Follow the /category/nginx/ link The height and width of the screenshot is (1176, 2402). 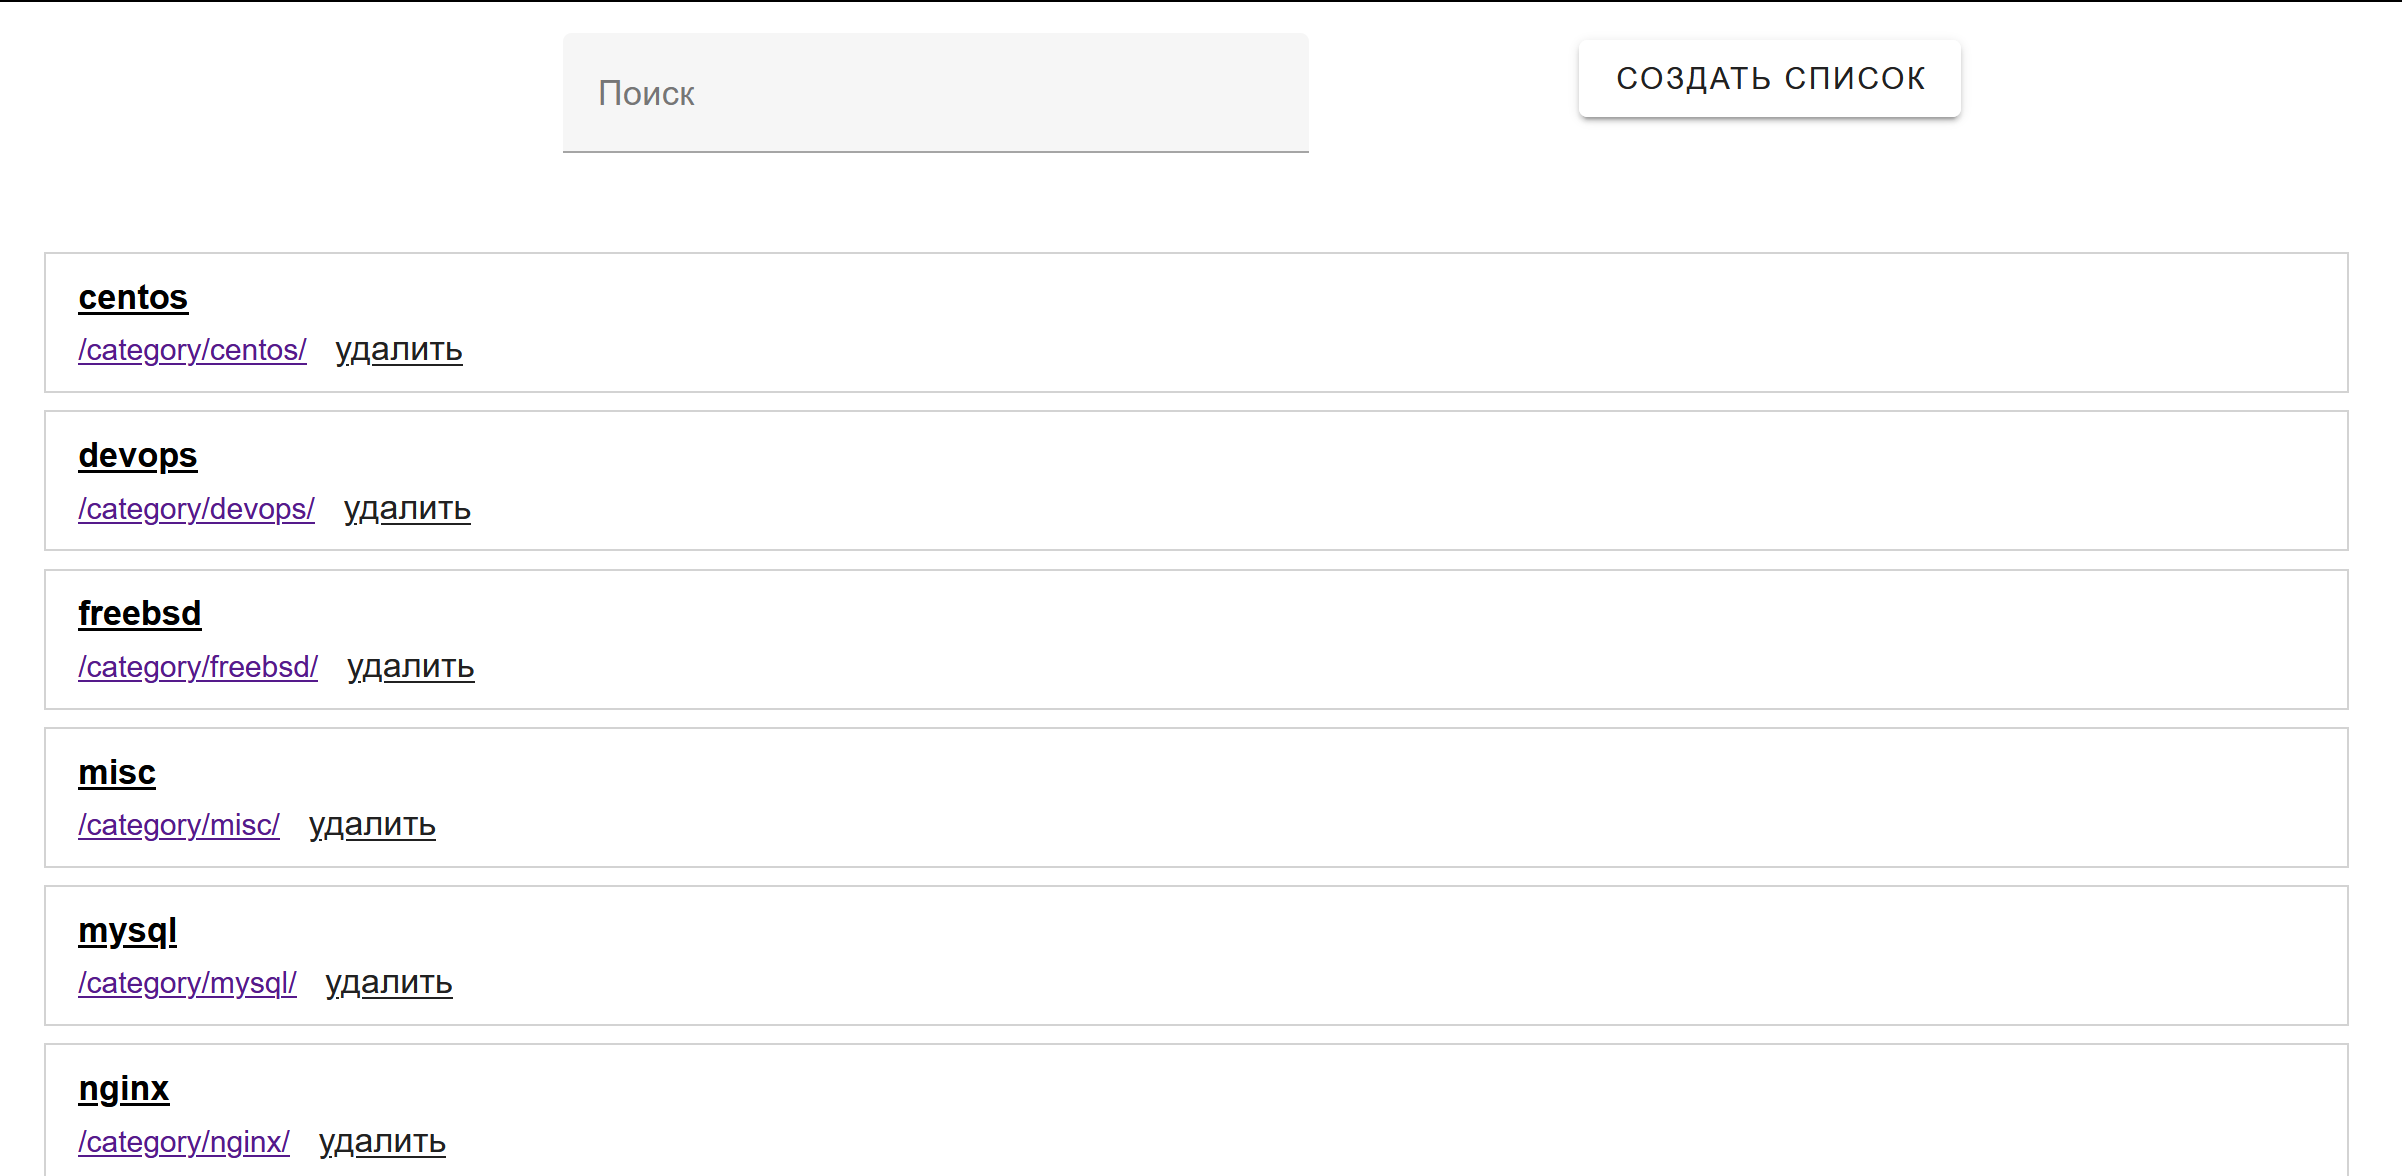tap(184, 1142)
